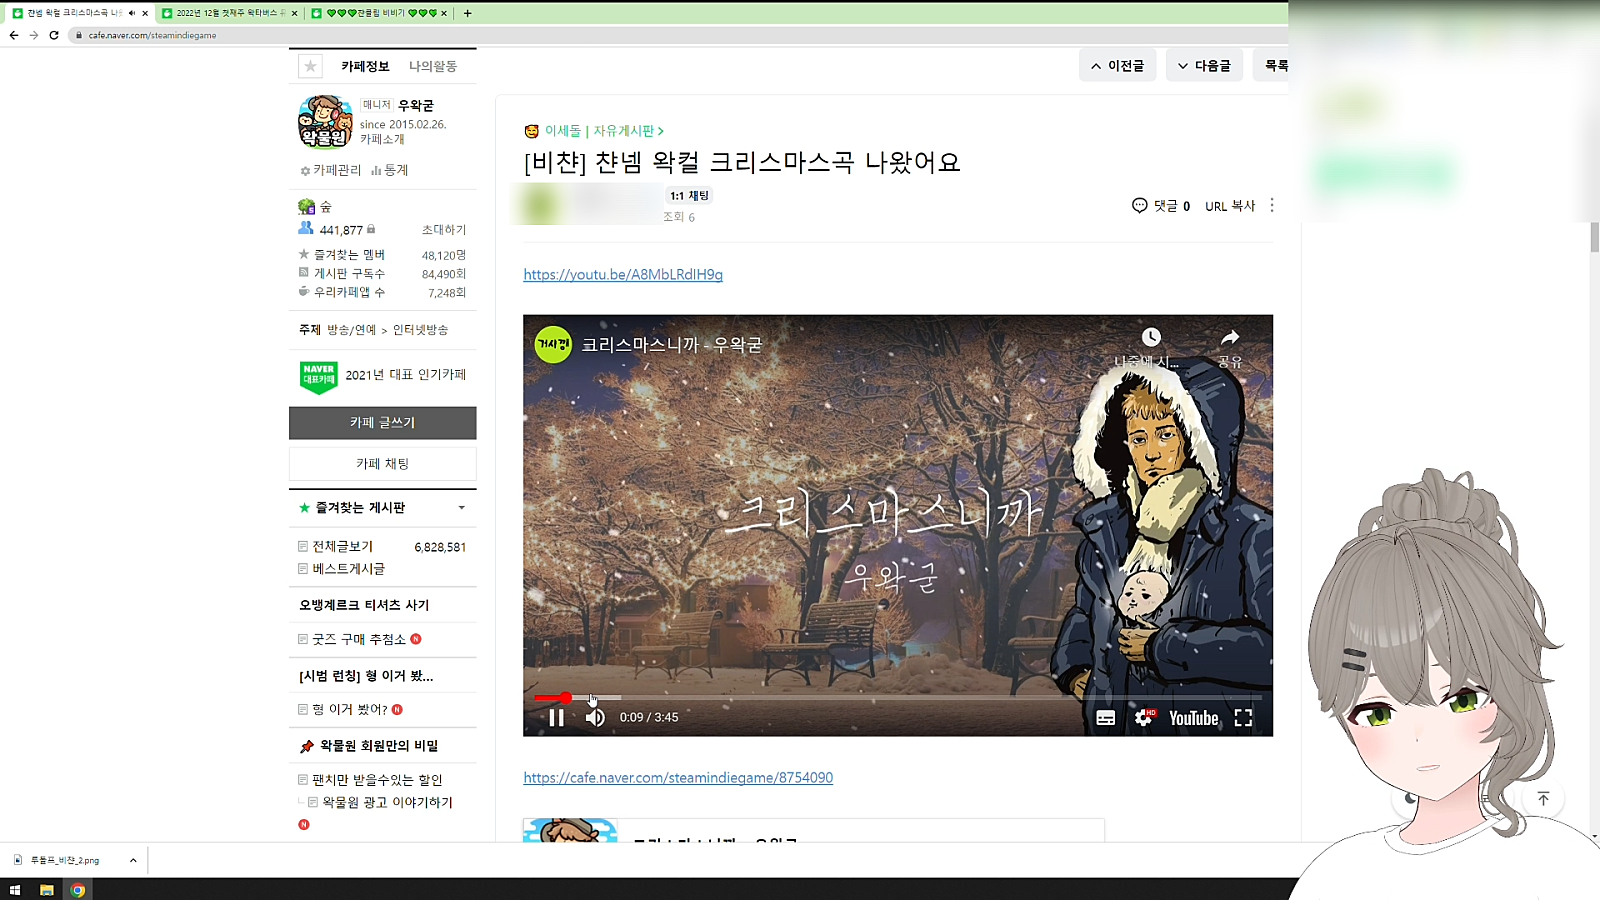1600x900 pixels.
Task: Open the cafe.naver.com/steamindiegame/8754090 link
Action: (x=678, y=778)
